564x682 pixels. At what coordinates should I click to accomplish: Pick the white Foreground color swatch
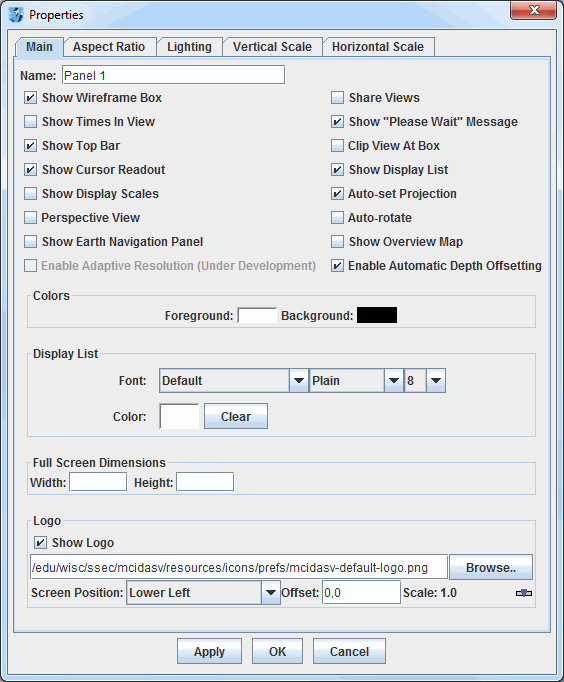[257, 315]
